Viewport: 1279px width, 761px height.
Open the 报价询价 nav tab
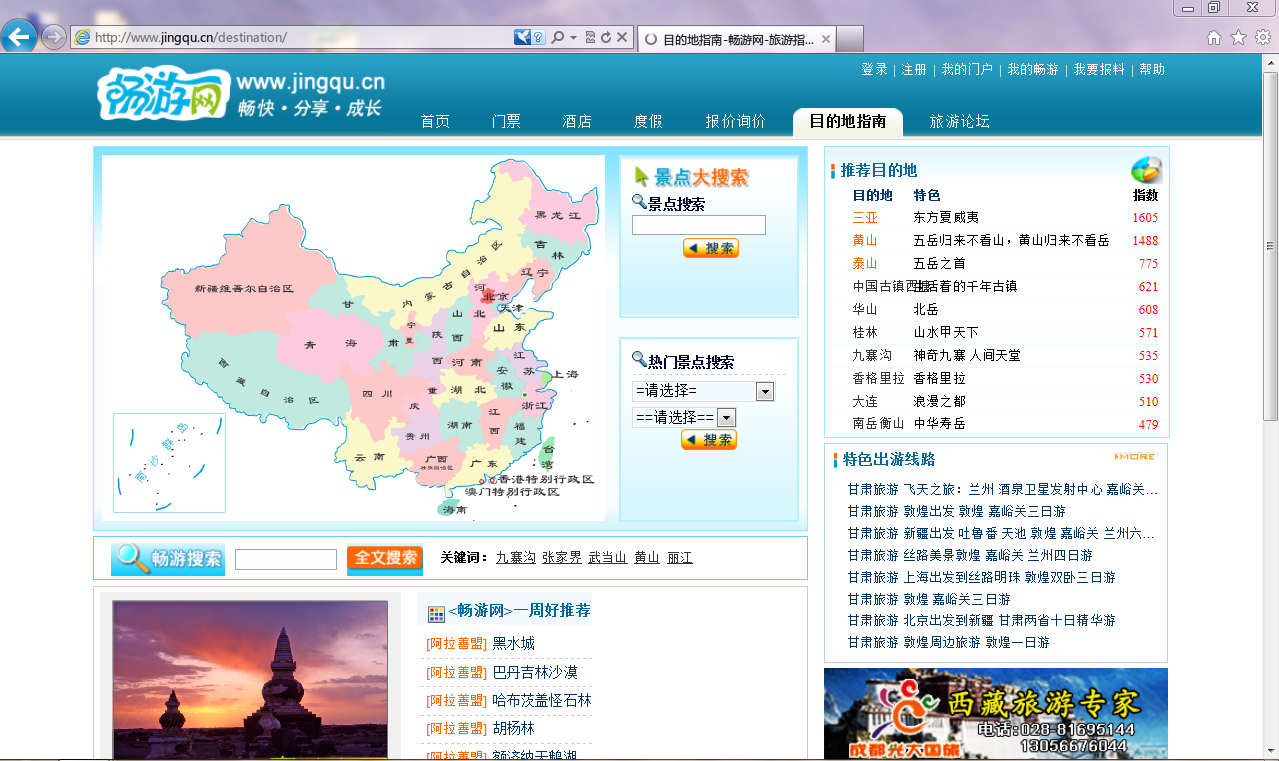point(735,121)
